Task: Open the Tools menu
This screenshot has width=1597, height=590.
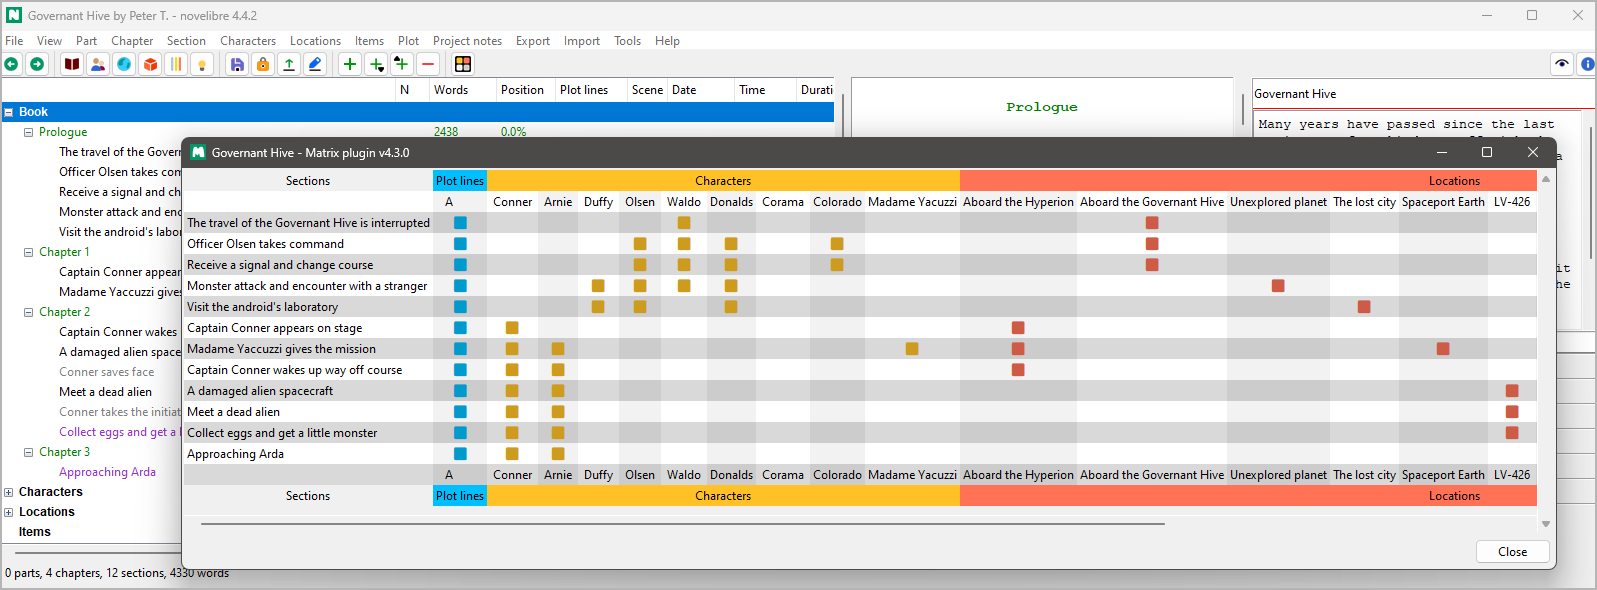Action: [627, 41]
